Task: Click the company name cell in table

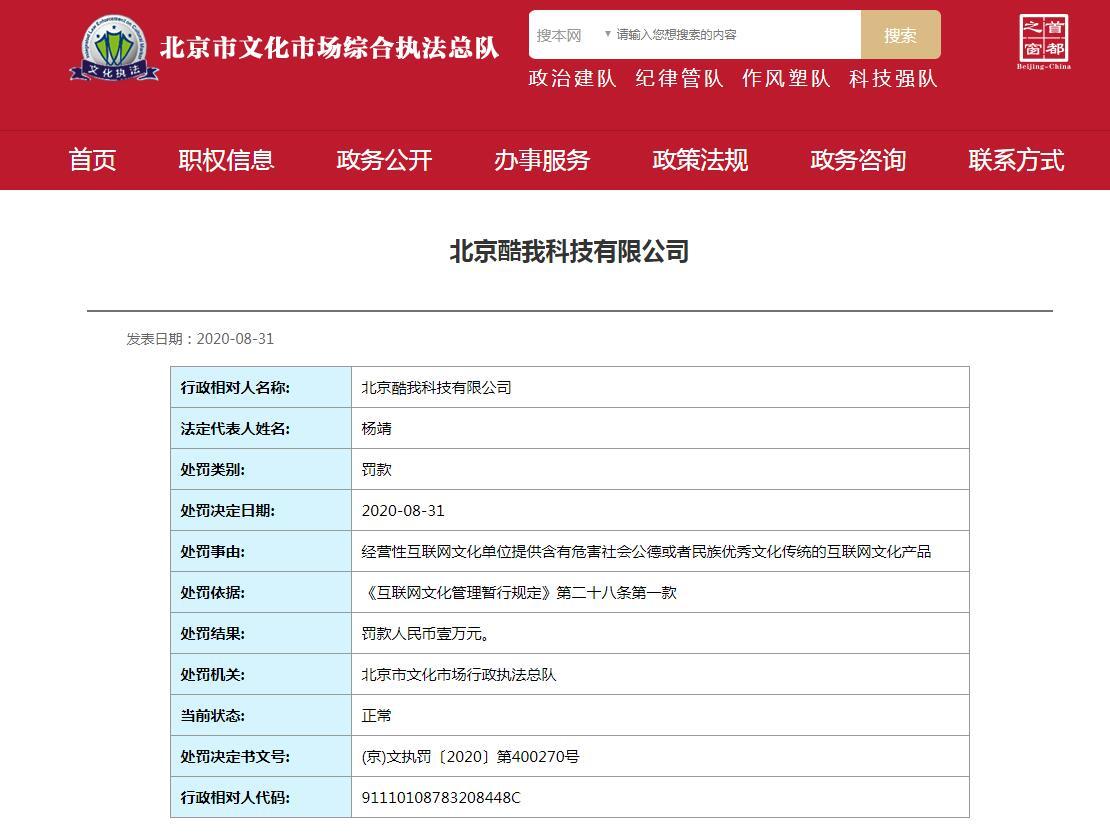Action: click(660, 387)
